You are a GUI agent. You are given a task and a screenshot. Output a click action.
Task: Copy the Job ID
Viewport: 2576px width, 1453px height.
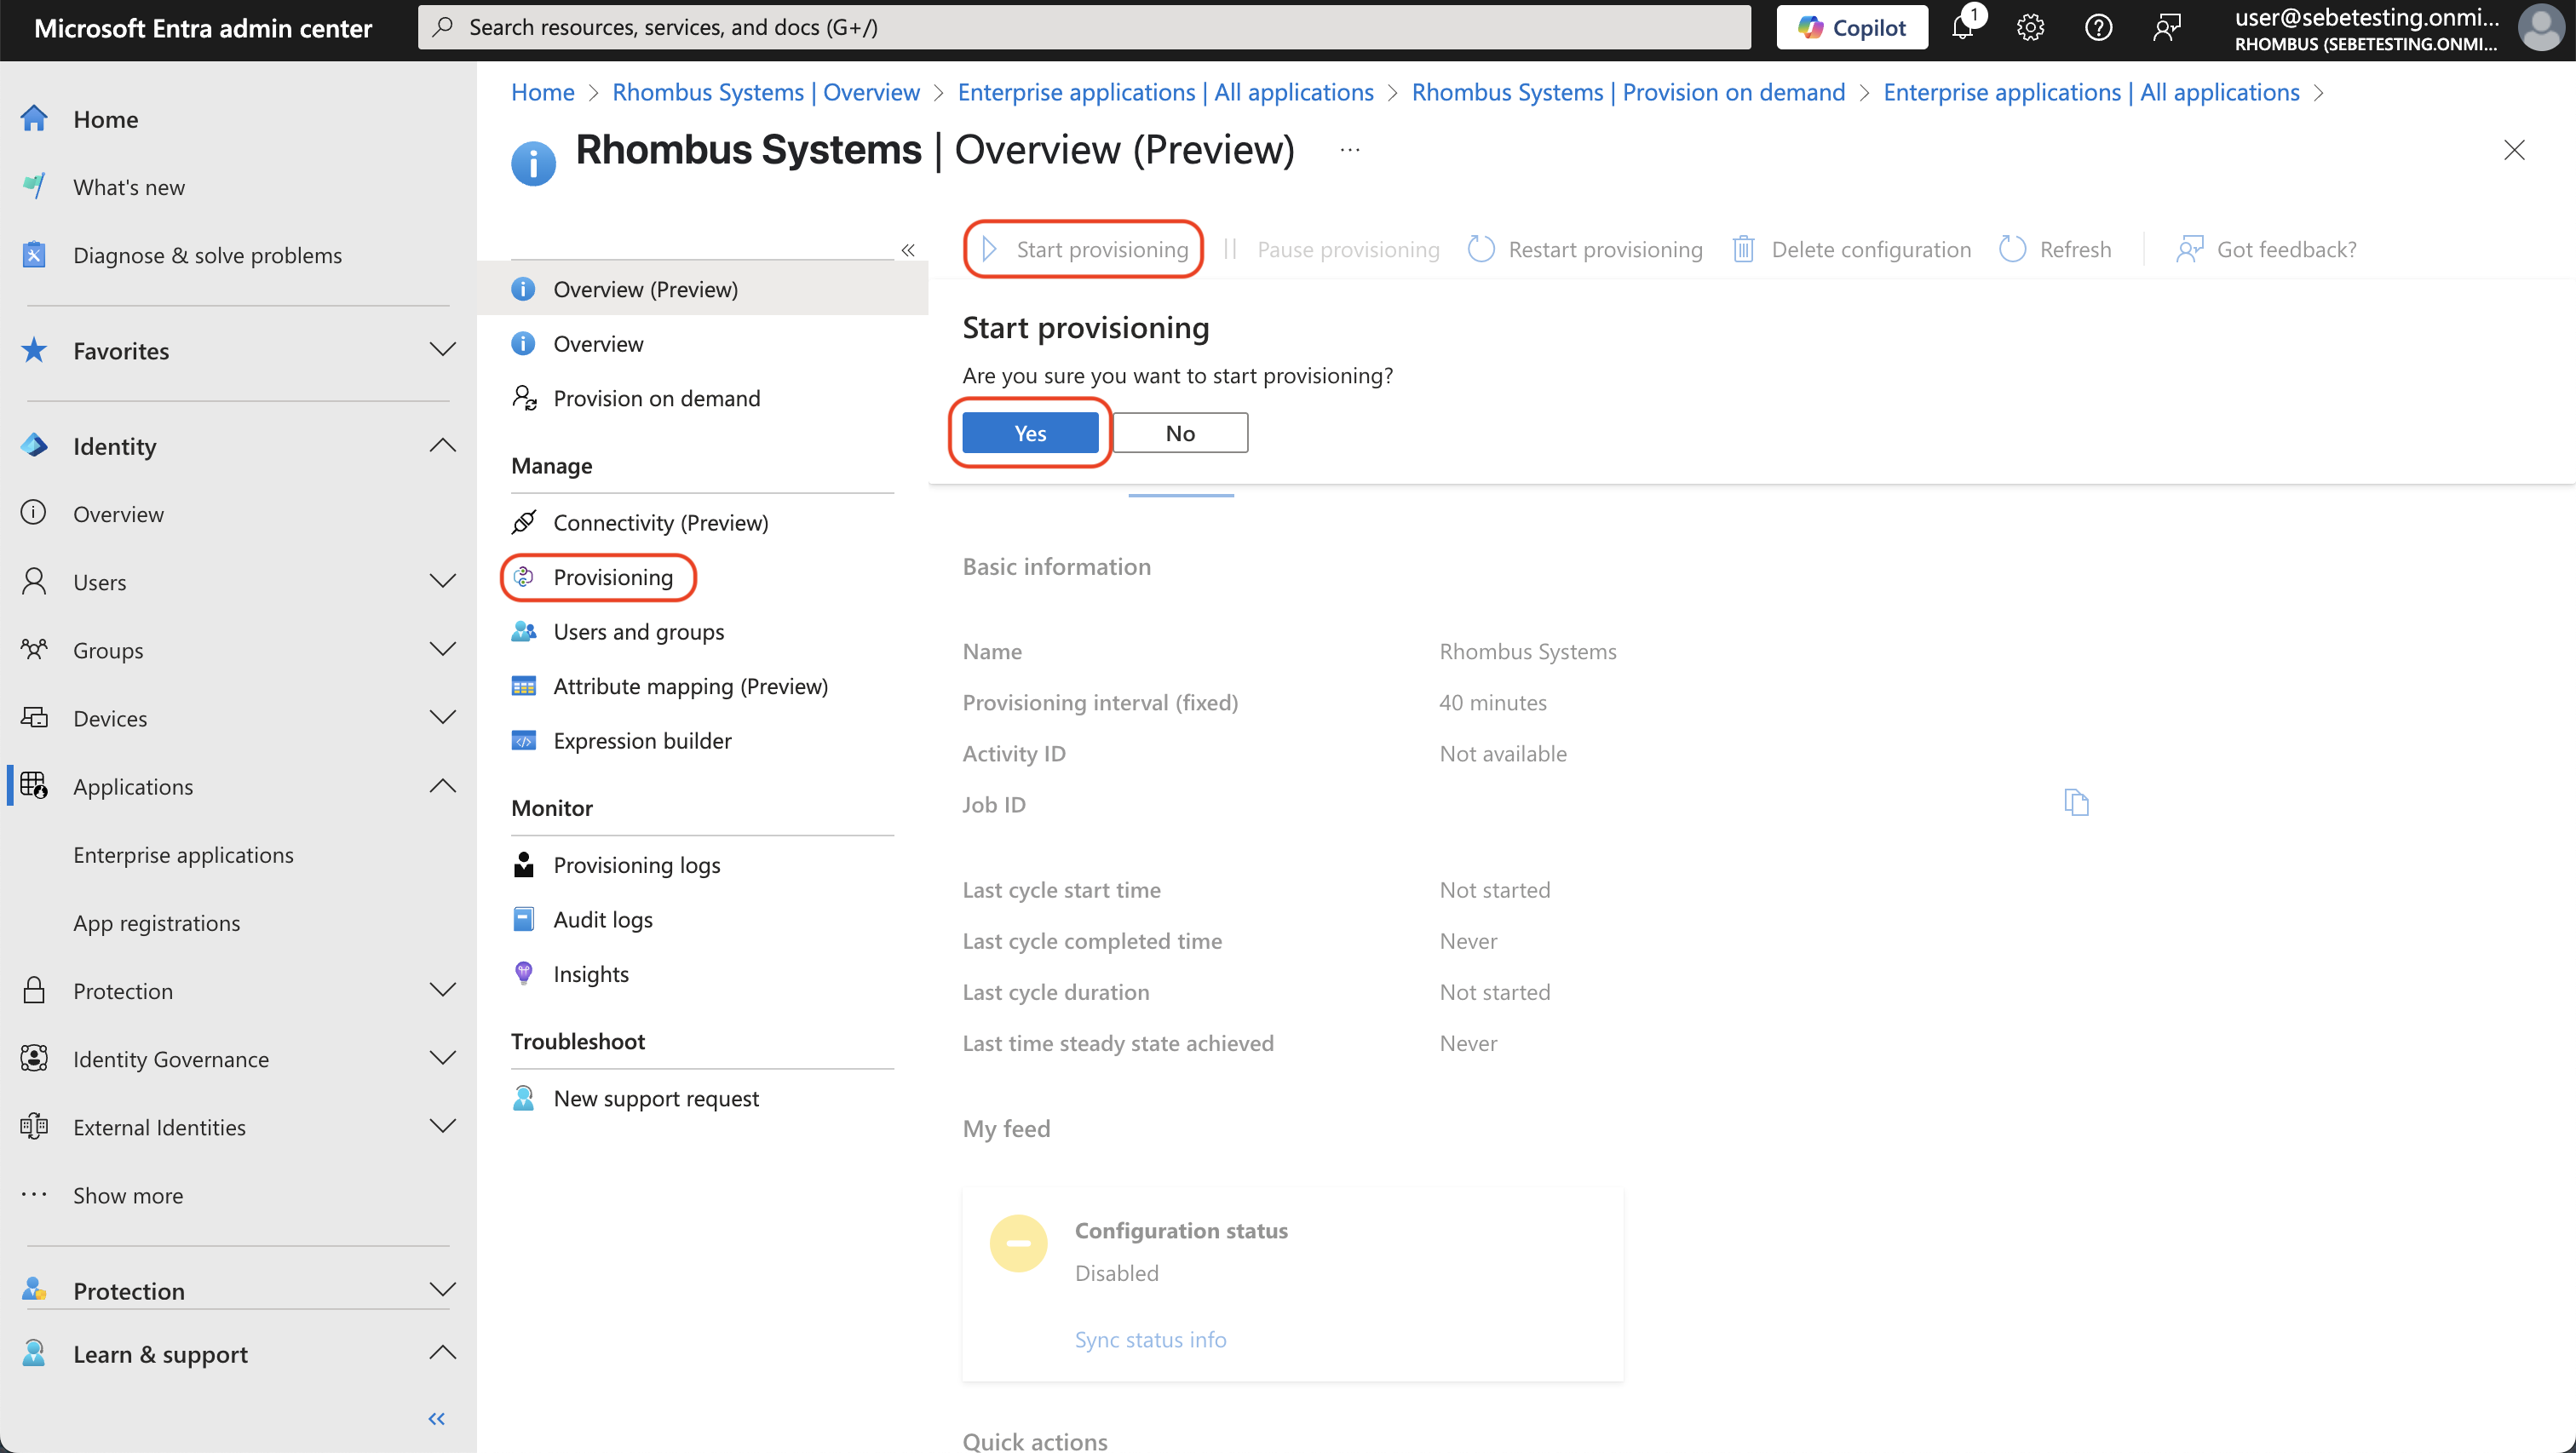(x=2077, y=803)
